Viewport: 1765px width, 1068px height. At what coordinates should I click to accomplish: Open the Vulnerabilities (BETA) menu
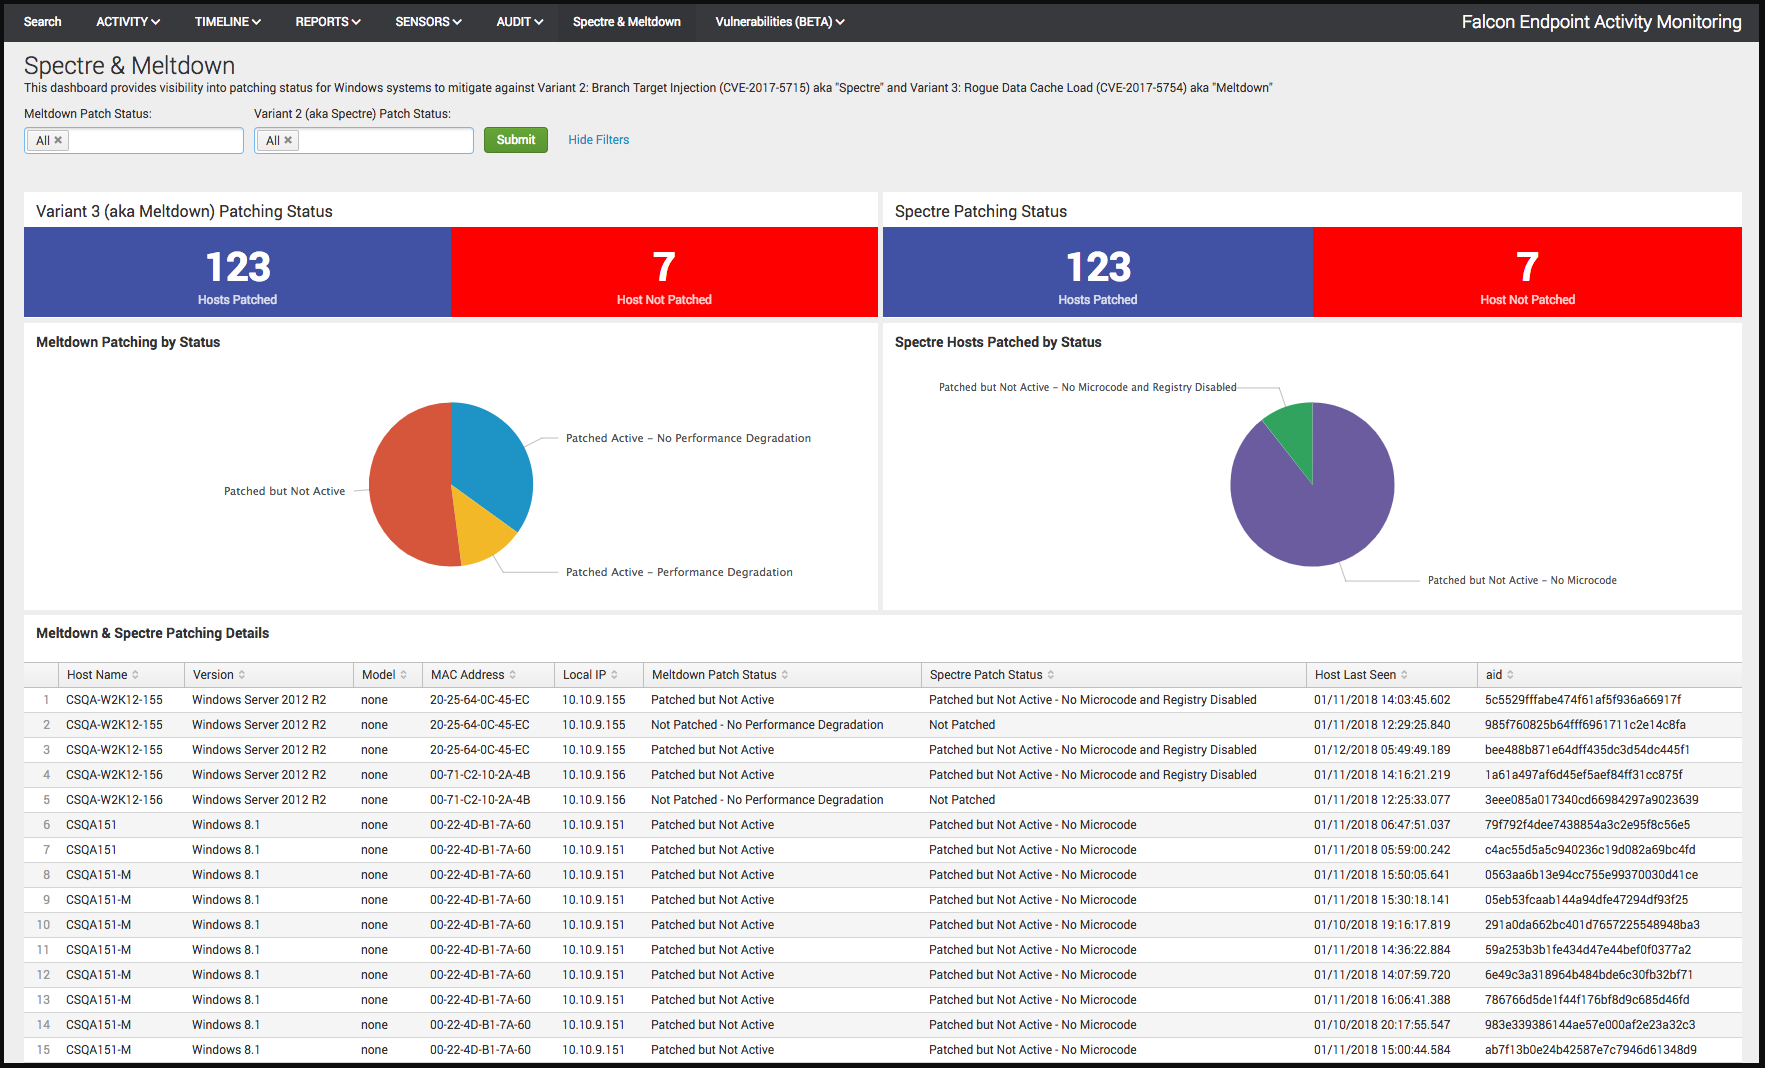[779, 21]
